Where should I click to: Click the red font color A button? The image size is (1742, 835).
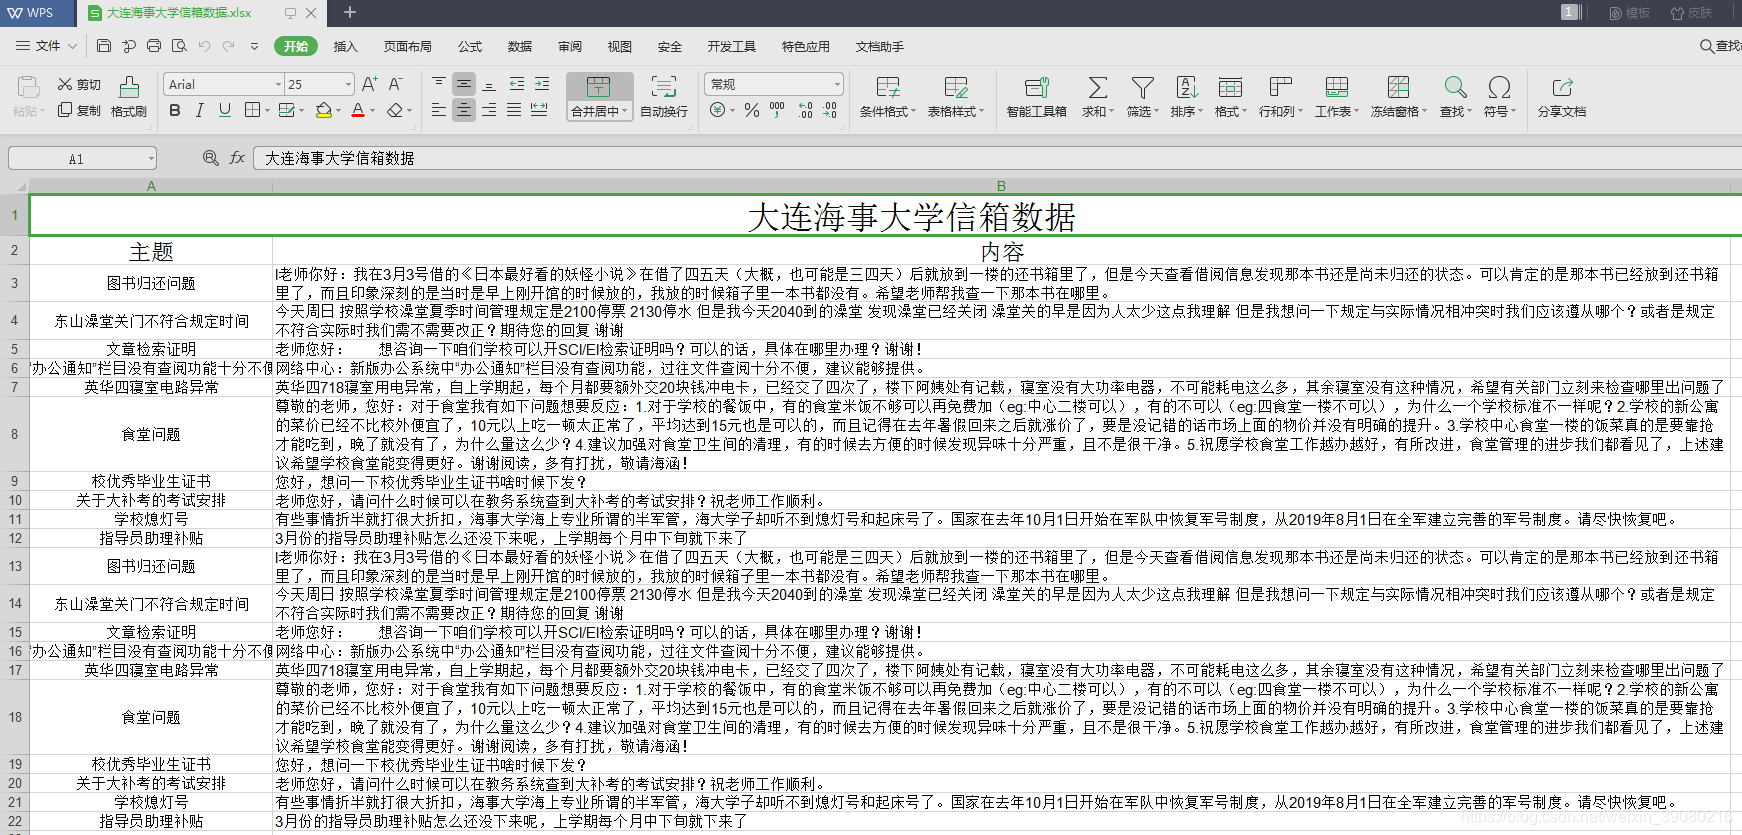[358, 110]
